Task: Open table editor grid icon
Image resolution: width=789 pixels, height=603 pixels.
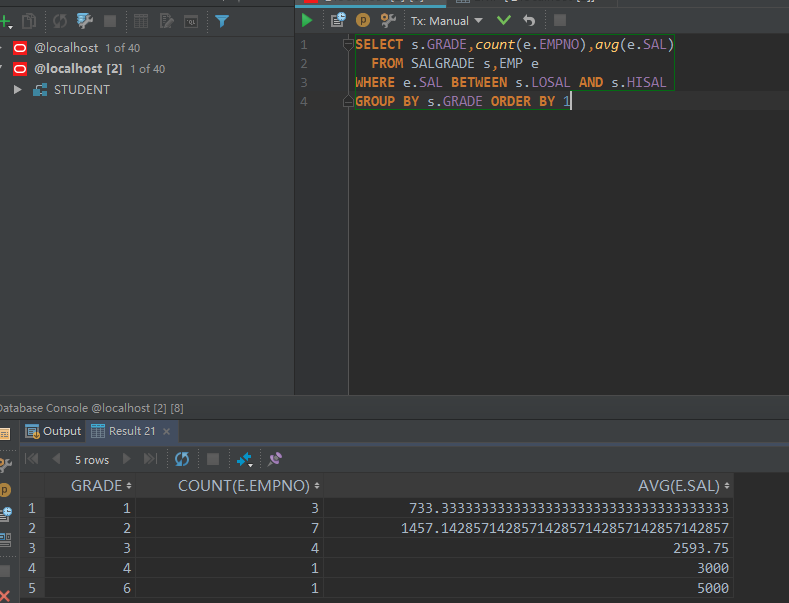Action: pos(141,21)
